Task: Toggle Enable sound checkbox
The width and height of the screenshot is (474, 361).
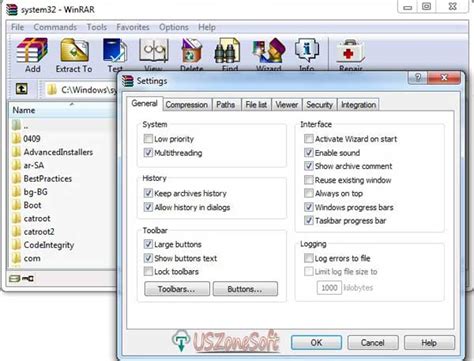Action: pos(309,153)
